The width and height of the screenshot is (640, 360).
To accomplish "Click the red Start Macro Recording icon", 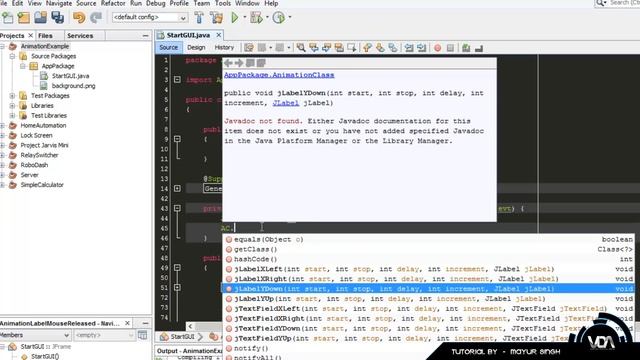I will pos(438,48).
